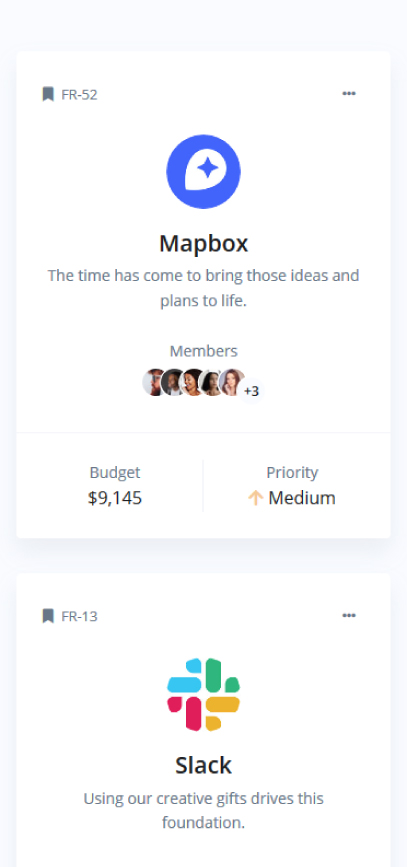Open the three-dot menu on the Mapbox card
The width and height of the screenshot is (407, 867).
(x=349, y=93)
